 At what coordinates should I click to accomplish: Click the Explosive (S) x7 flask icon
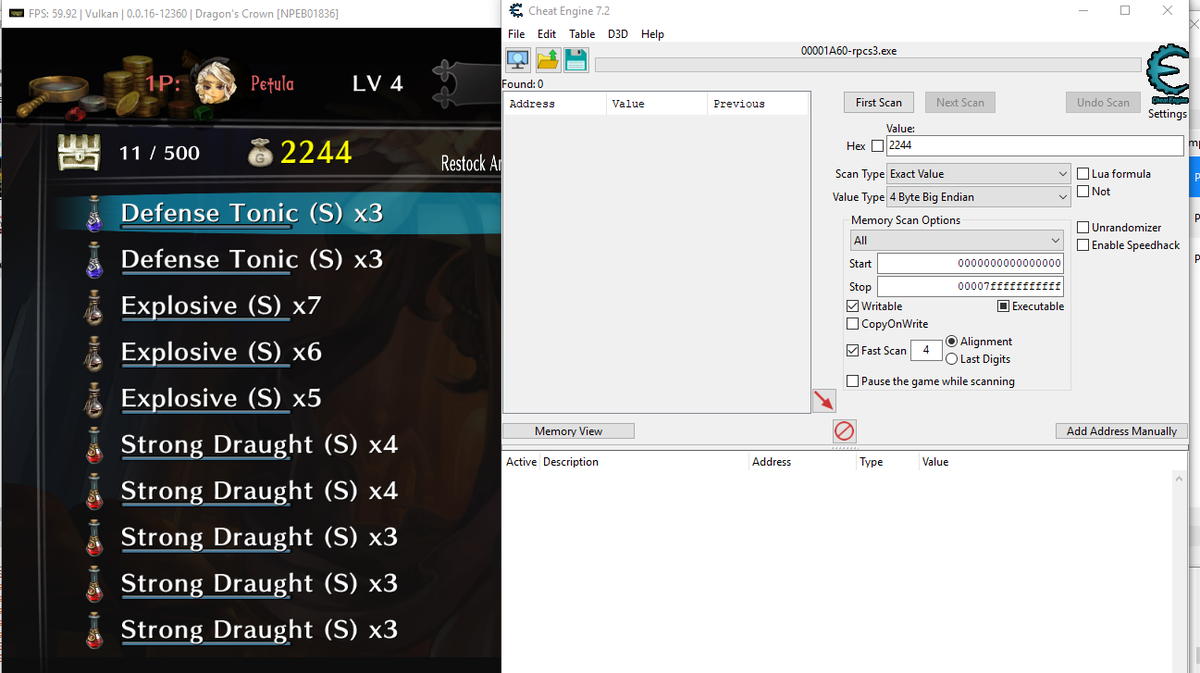tap(95, 305)
